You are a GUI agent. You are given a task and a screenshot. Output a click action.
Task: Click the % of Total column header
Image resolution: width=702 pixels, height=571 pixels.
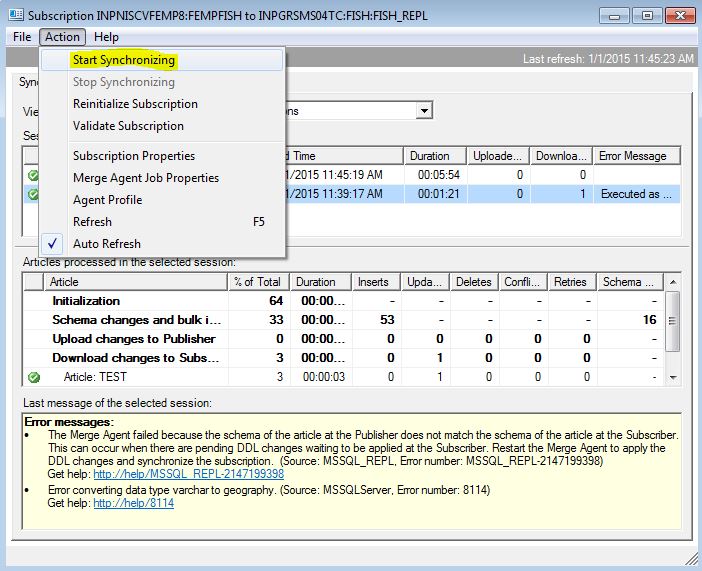(x=259, y=282)
